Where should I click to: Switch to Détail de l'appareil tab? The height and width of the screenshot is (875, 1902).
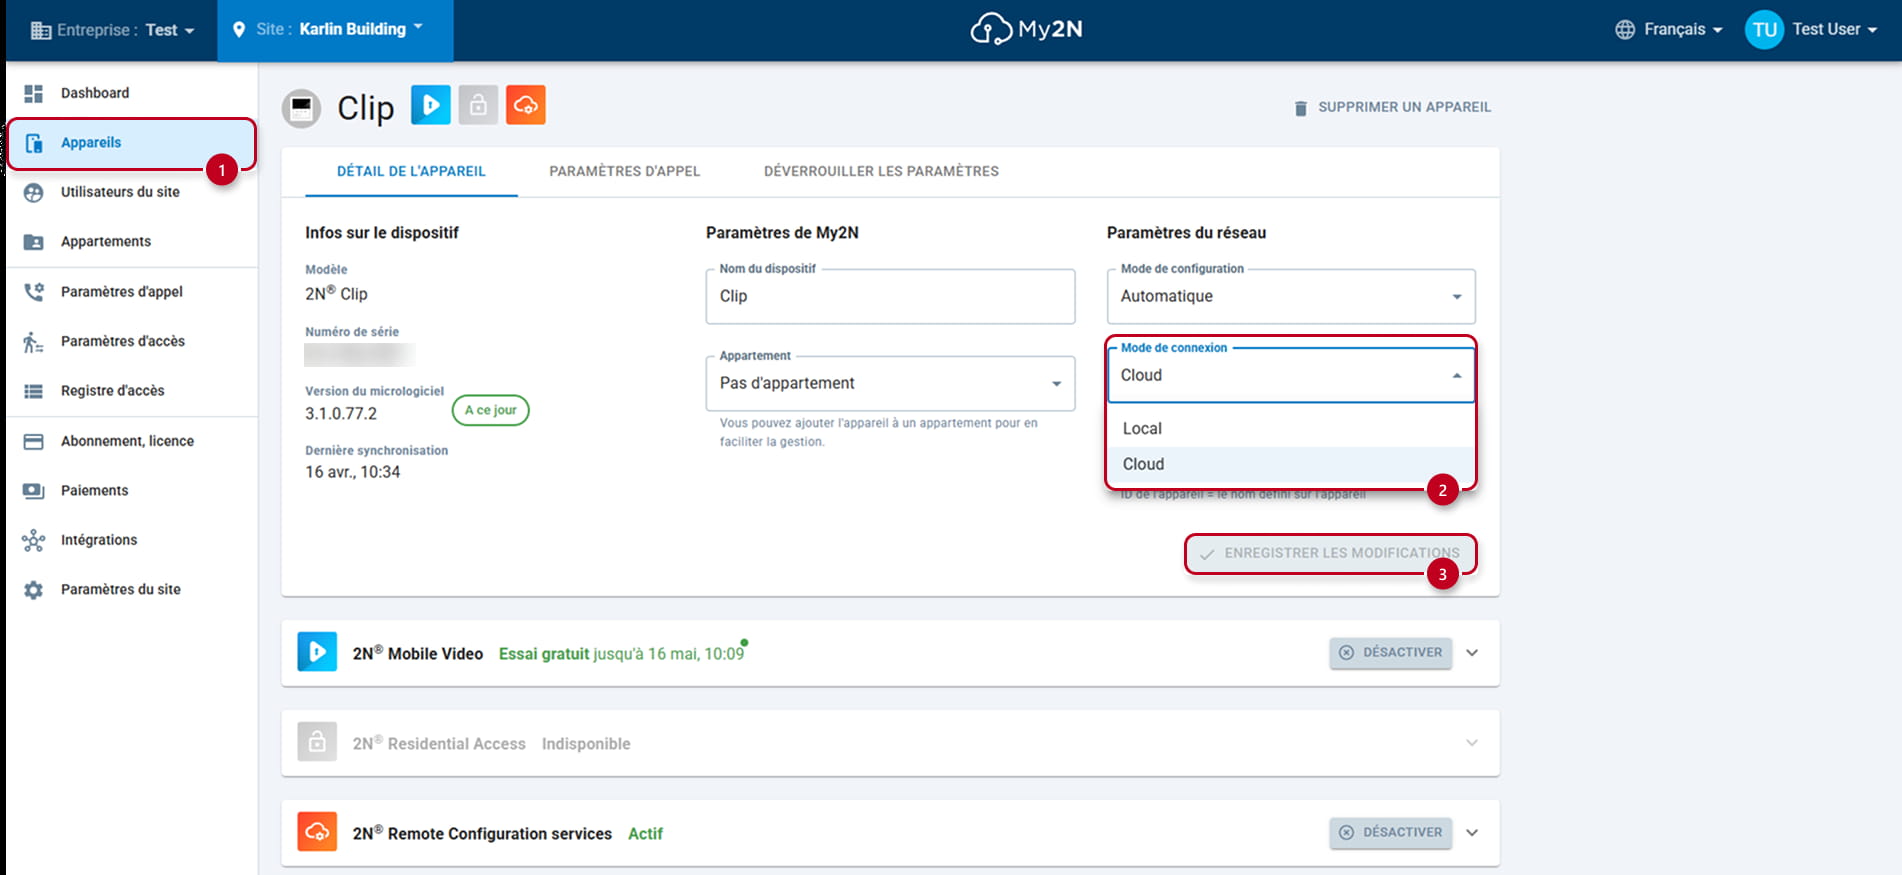[411, 172]
